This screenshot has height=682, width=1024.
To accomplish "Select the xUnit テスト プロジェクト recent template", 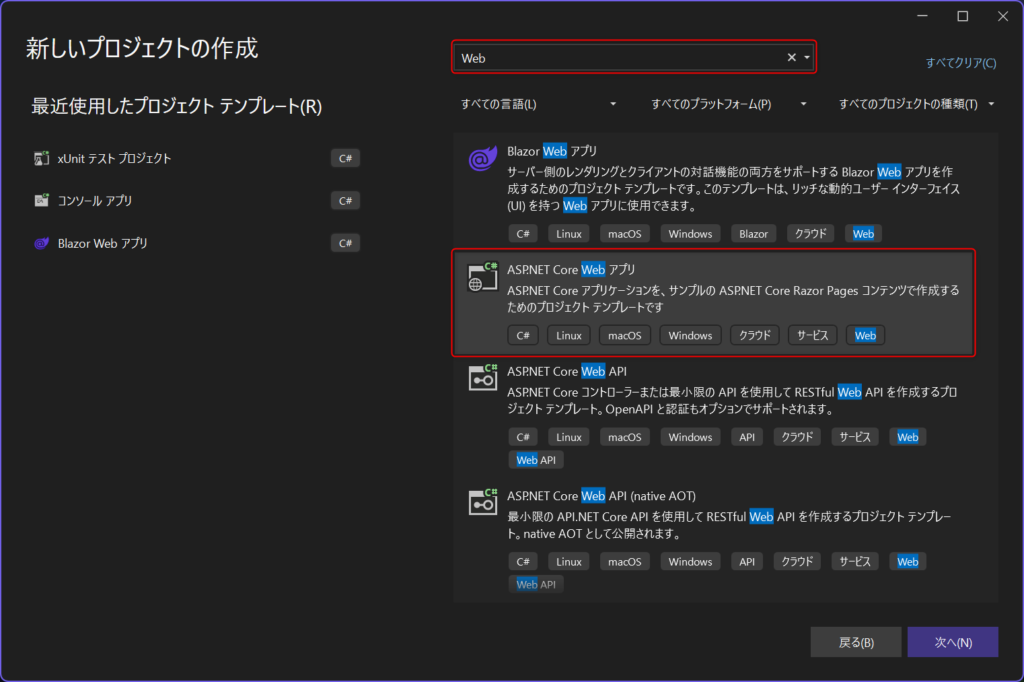I will tap(197, 158).
